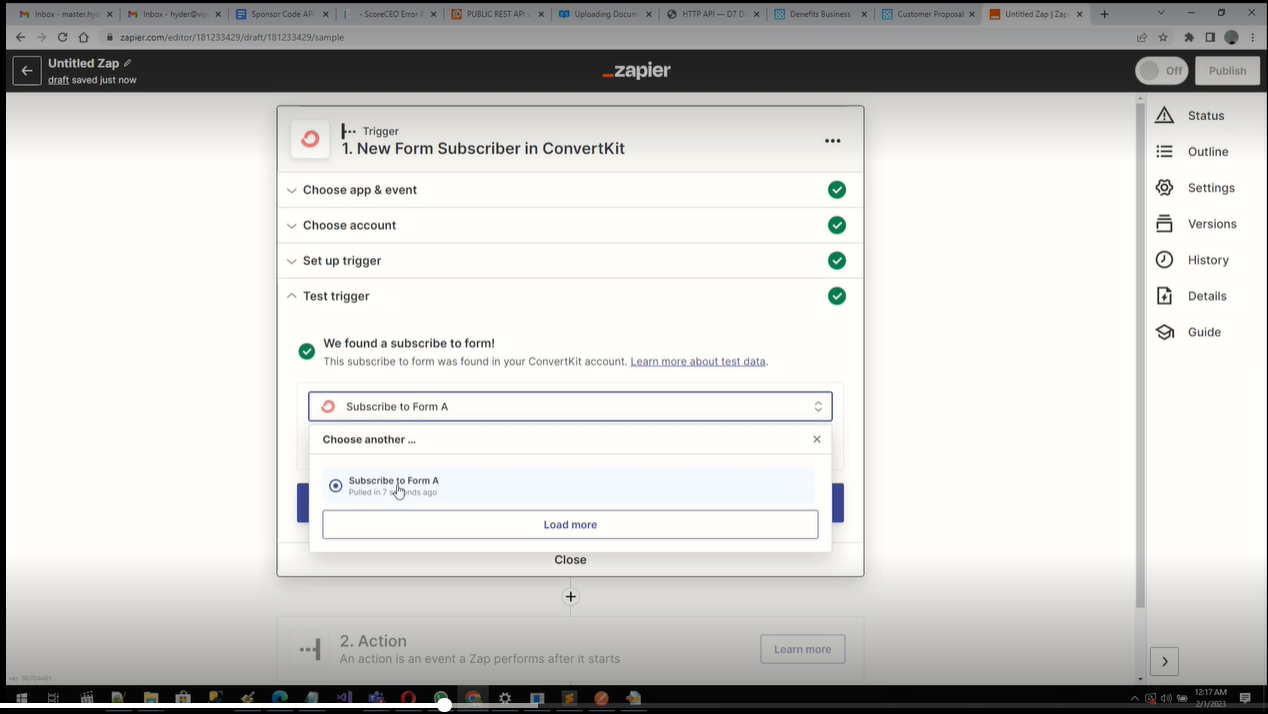Screen dimensions: 1268x714
Task: Open Task View from Windows taskbar
Action: (53, 698)
